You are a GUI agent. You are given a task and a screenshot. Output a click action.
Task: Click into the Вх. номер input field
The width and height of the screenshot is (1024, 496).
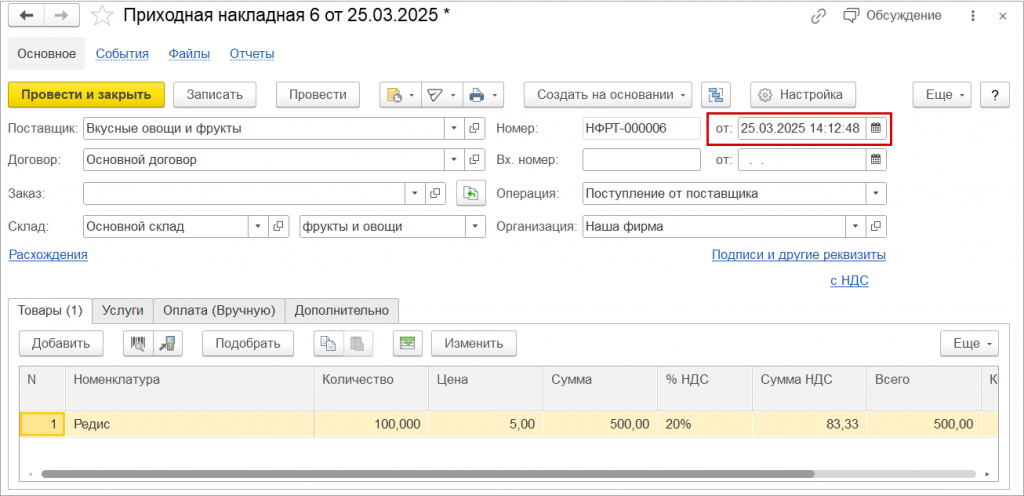641,160
